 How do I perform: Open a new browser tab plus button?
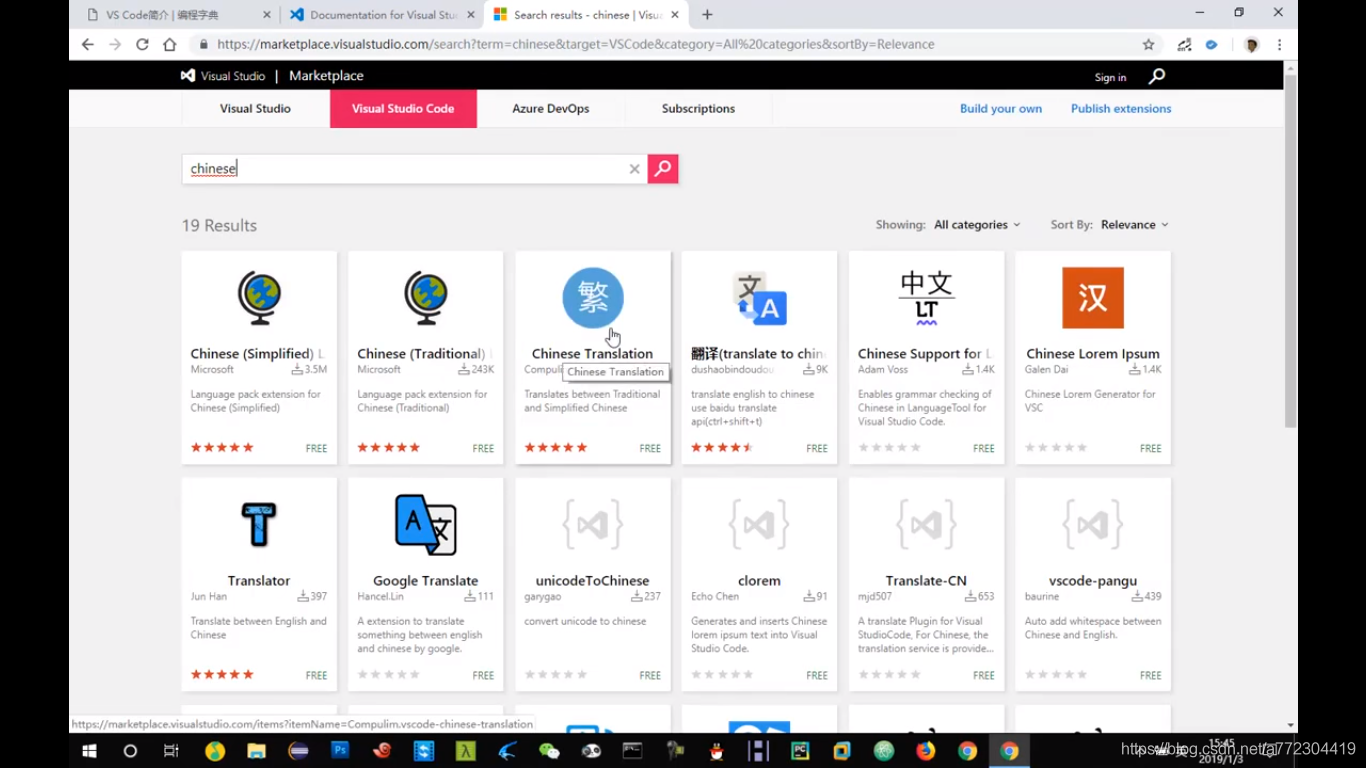click(707, 15)
